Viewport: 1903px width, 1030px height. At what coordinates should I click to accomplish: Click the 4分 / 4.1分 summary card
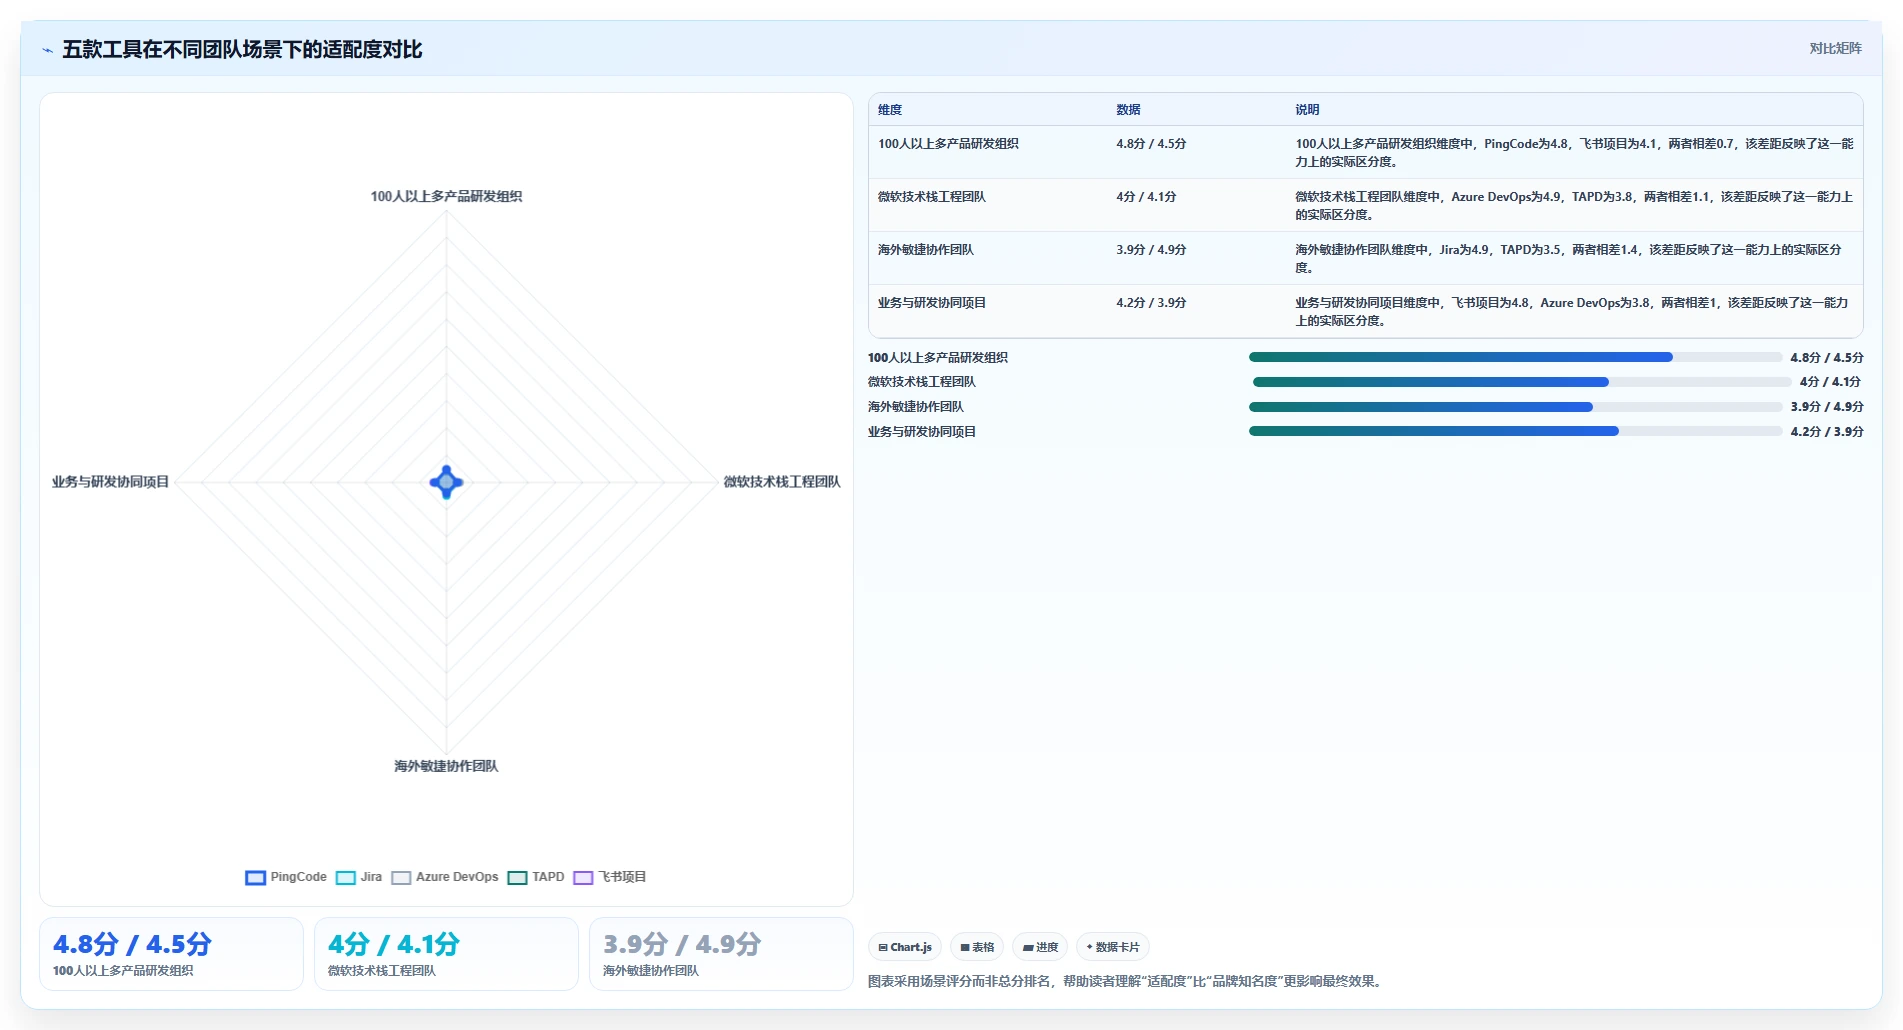446,954
